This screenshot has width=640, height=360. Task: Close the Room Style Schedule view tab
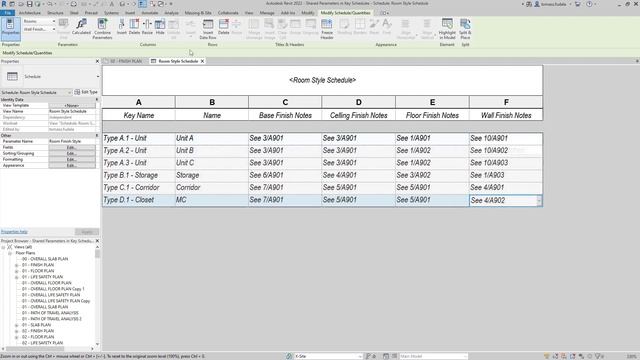(x=202, y=61)
